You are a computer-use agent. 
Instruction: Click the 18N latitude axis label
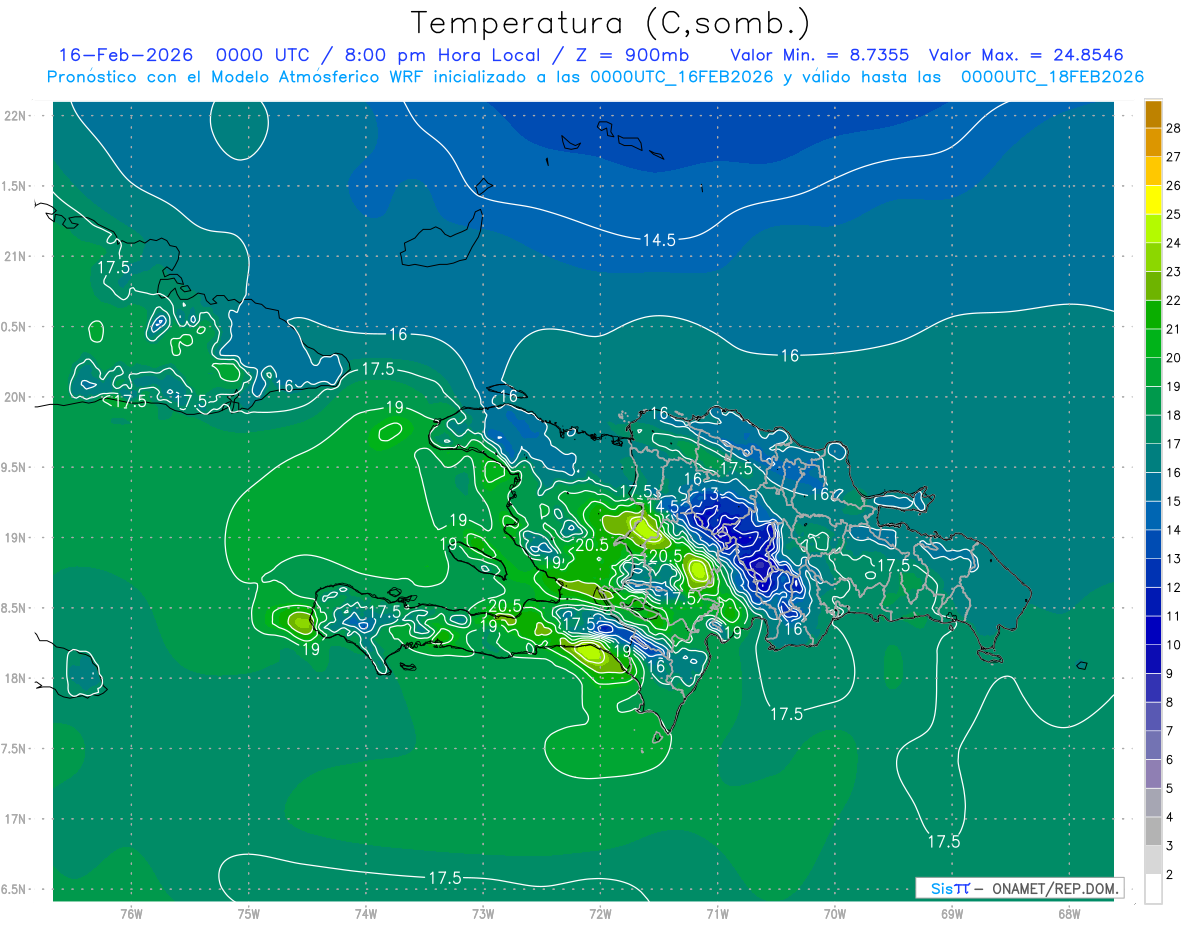click(16, 679)
